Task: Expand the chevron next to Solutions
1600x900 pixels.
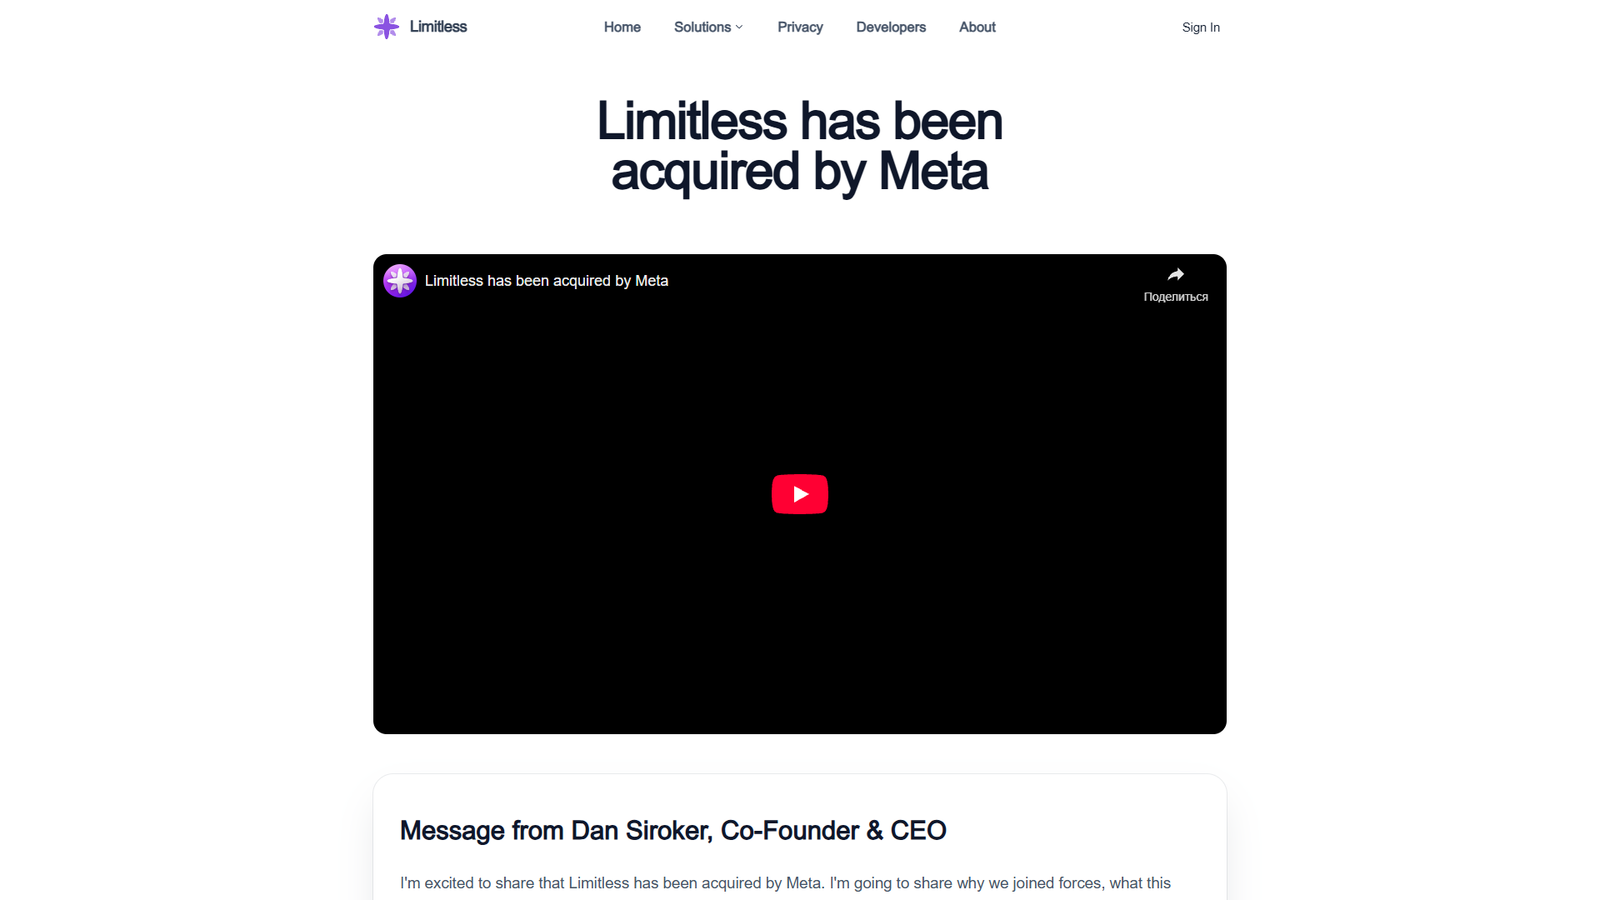Action: pos(739,27)
